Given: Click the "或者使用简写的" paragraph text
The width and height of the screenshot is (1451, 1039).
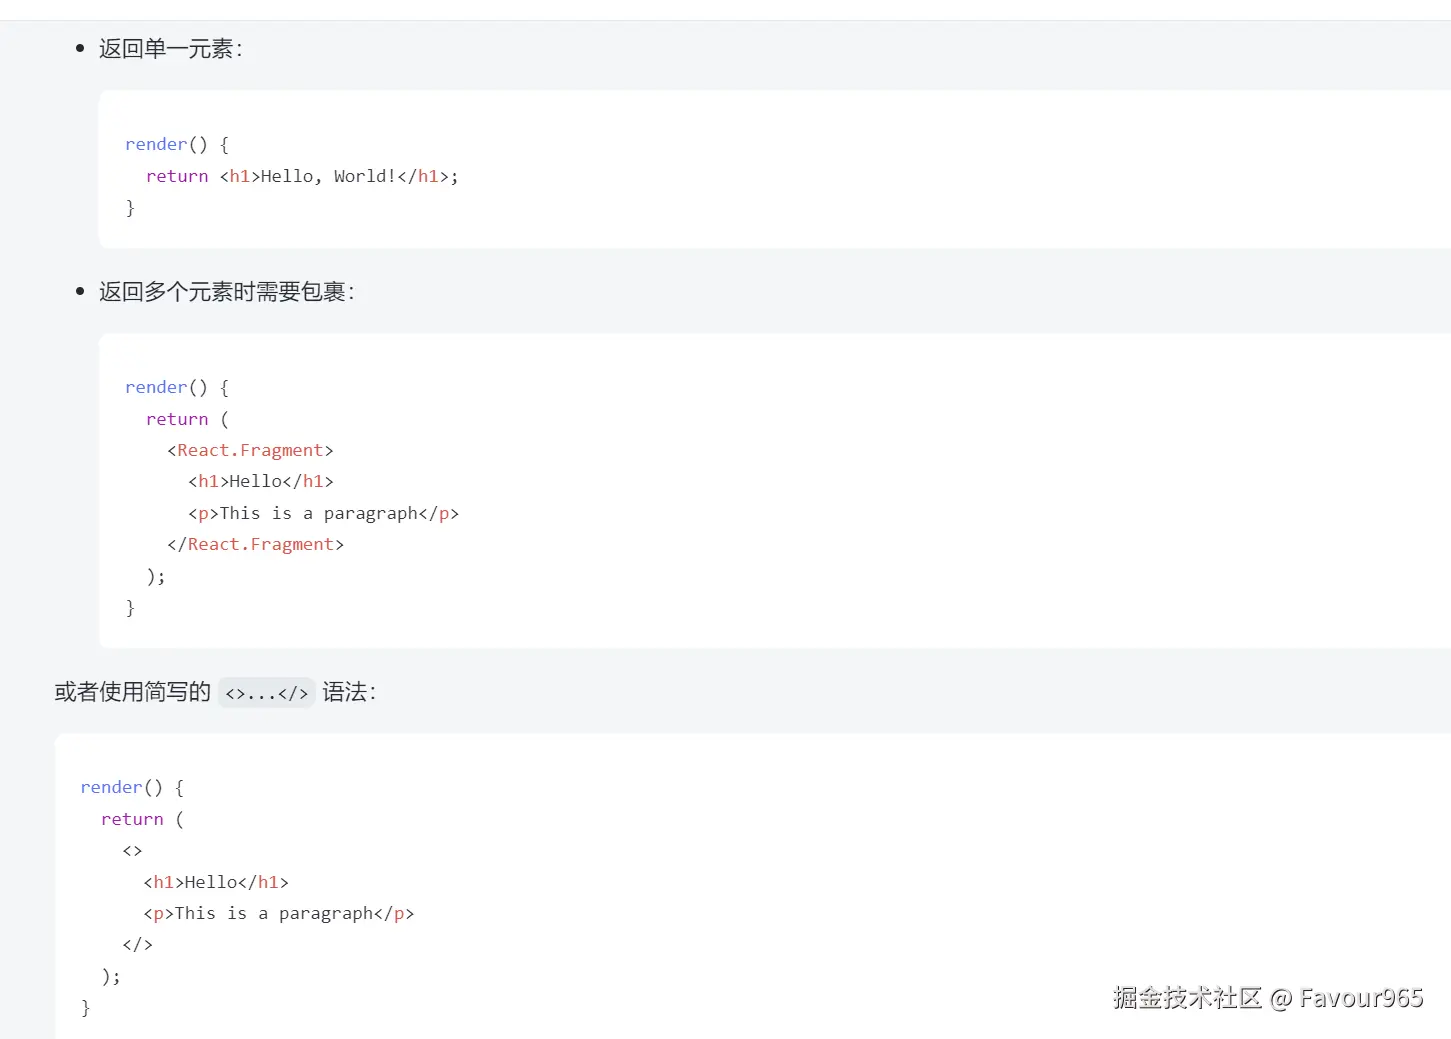Looking at the screenshot, I should (132, 692).
